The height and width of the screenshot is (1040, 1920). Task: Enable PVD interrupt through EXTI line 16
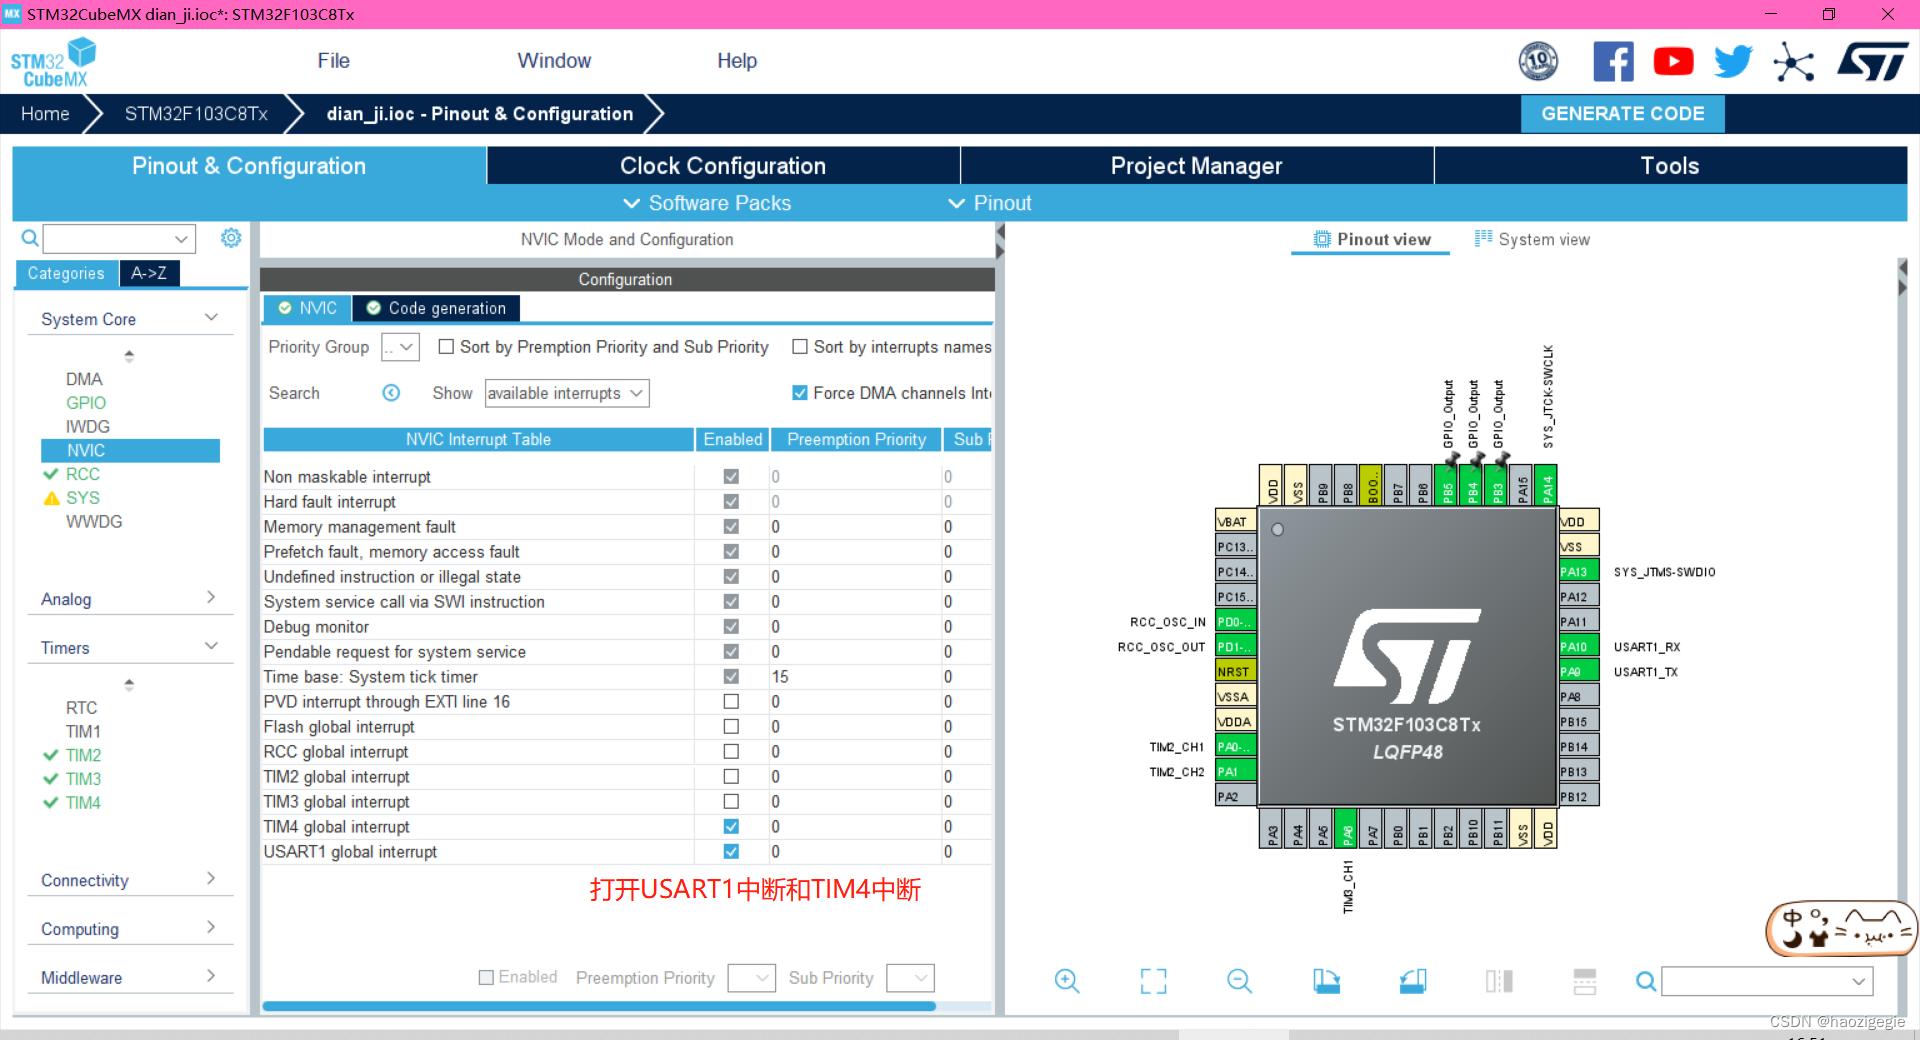[731, 702]
